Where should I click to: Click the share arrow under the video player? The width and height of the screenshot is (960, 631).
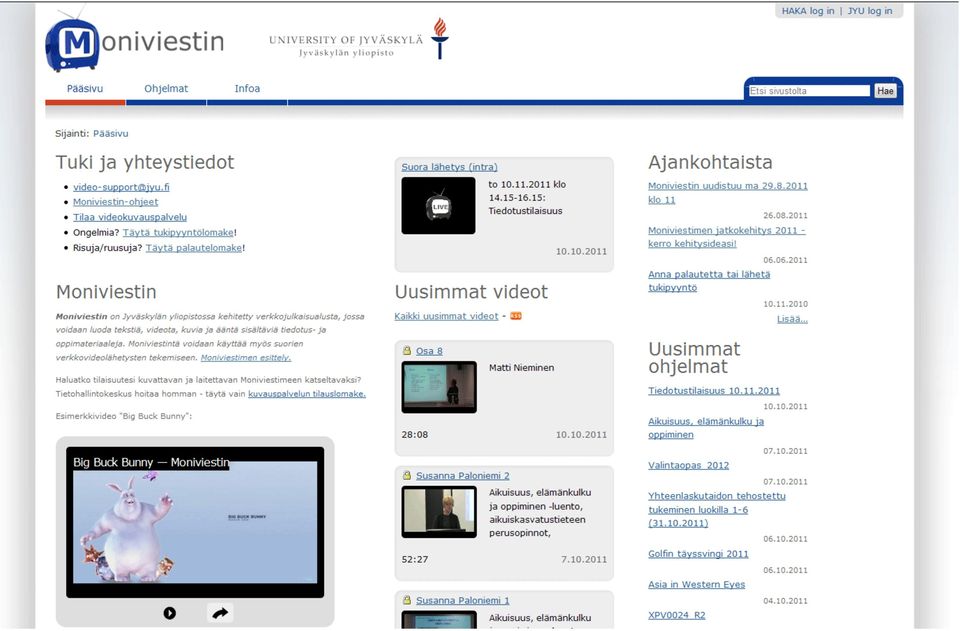pos(220,613)
